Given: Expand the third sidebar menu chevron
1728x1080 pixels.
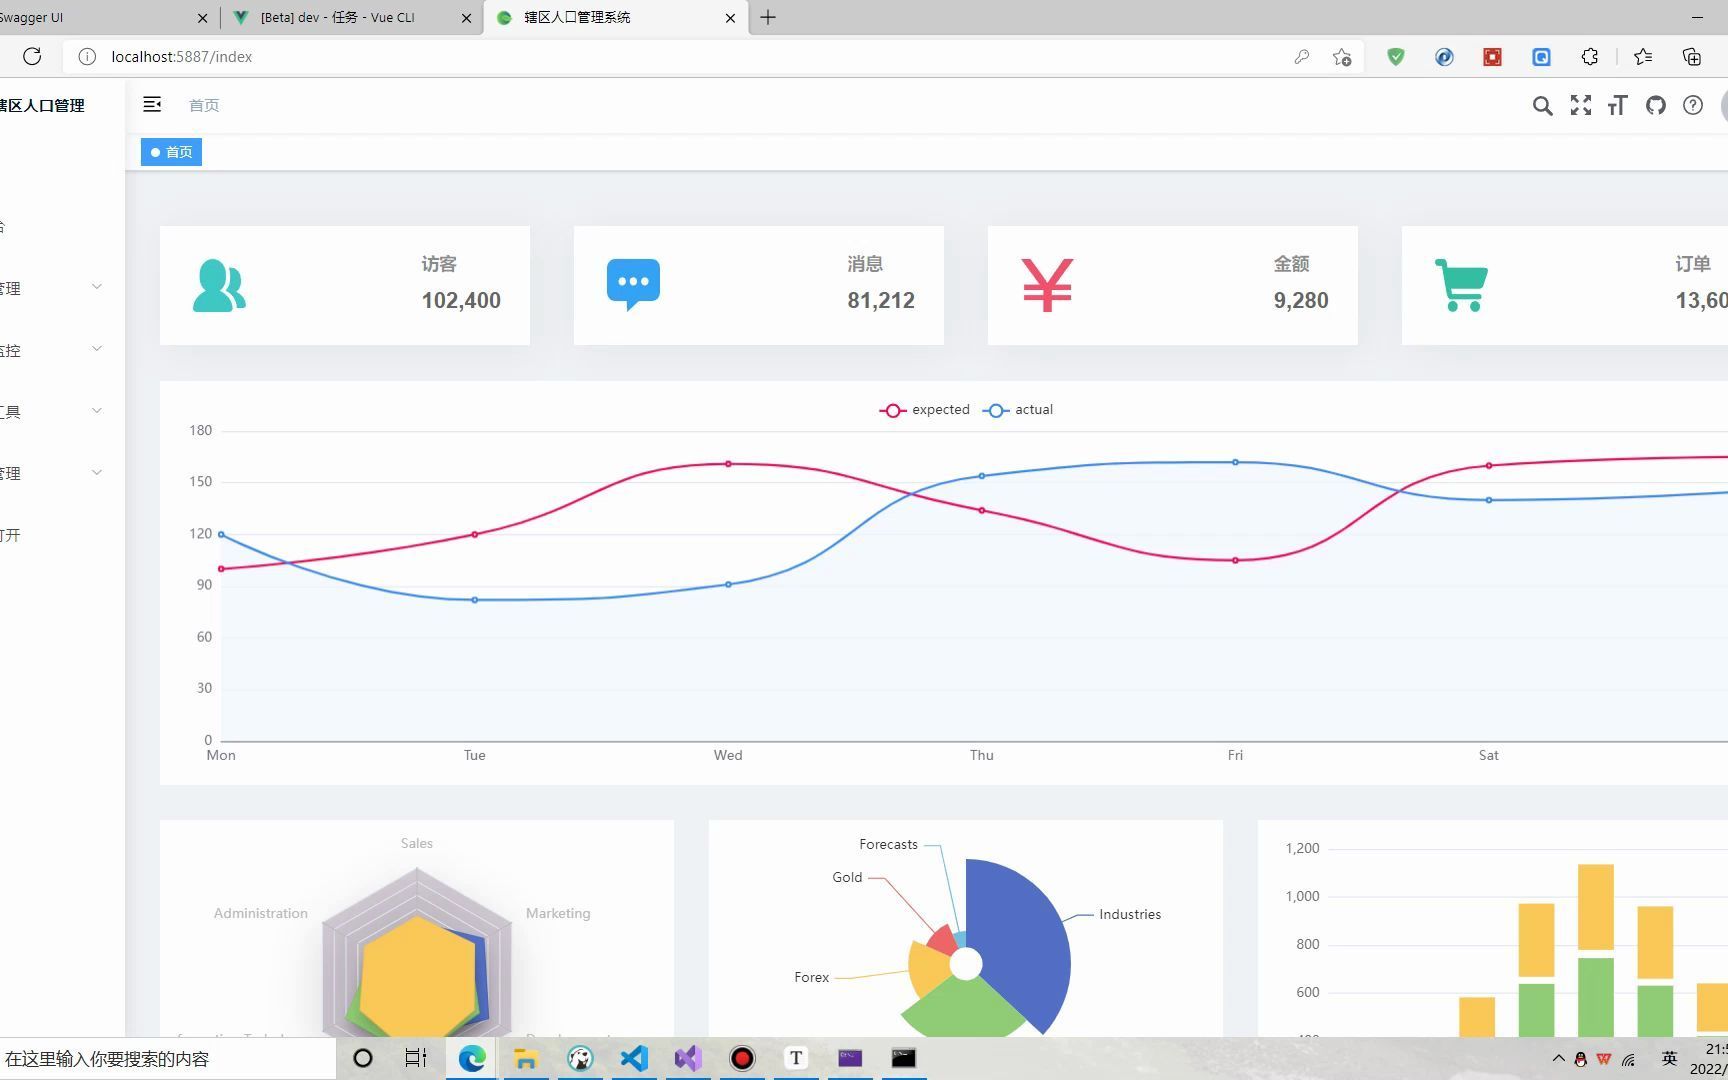Looking at the screenshot, I should [x=97, y=411].
